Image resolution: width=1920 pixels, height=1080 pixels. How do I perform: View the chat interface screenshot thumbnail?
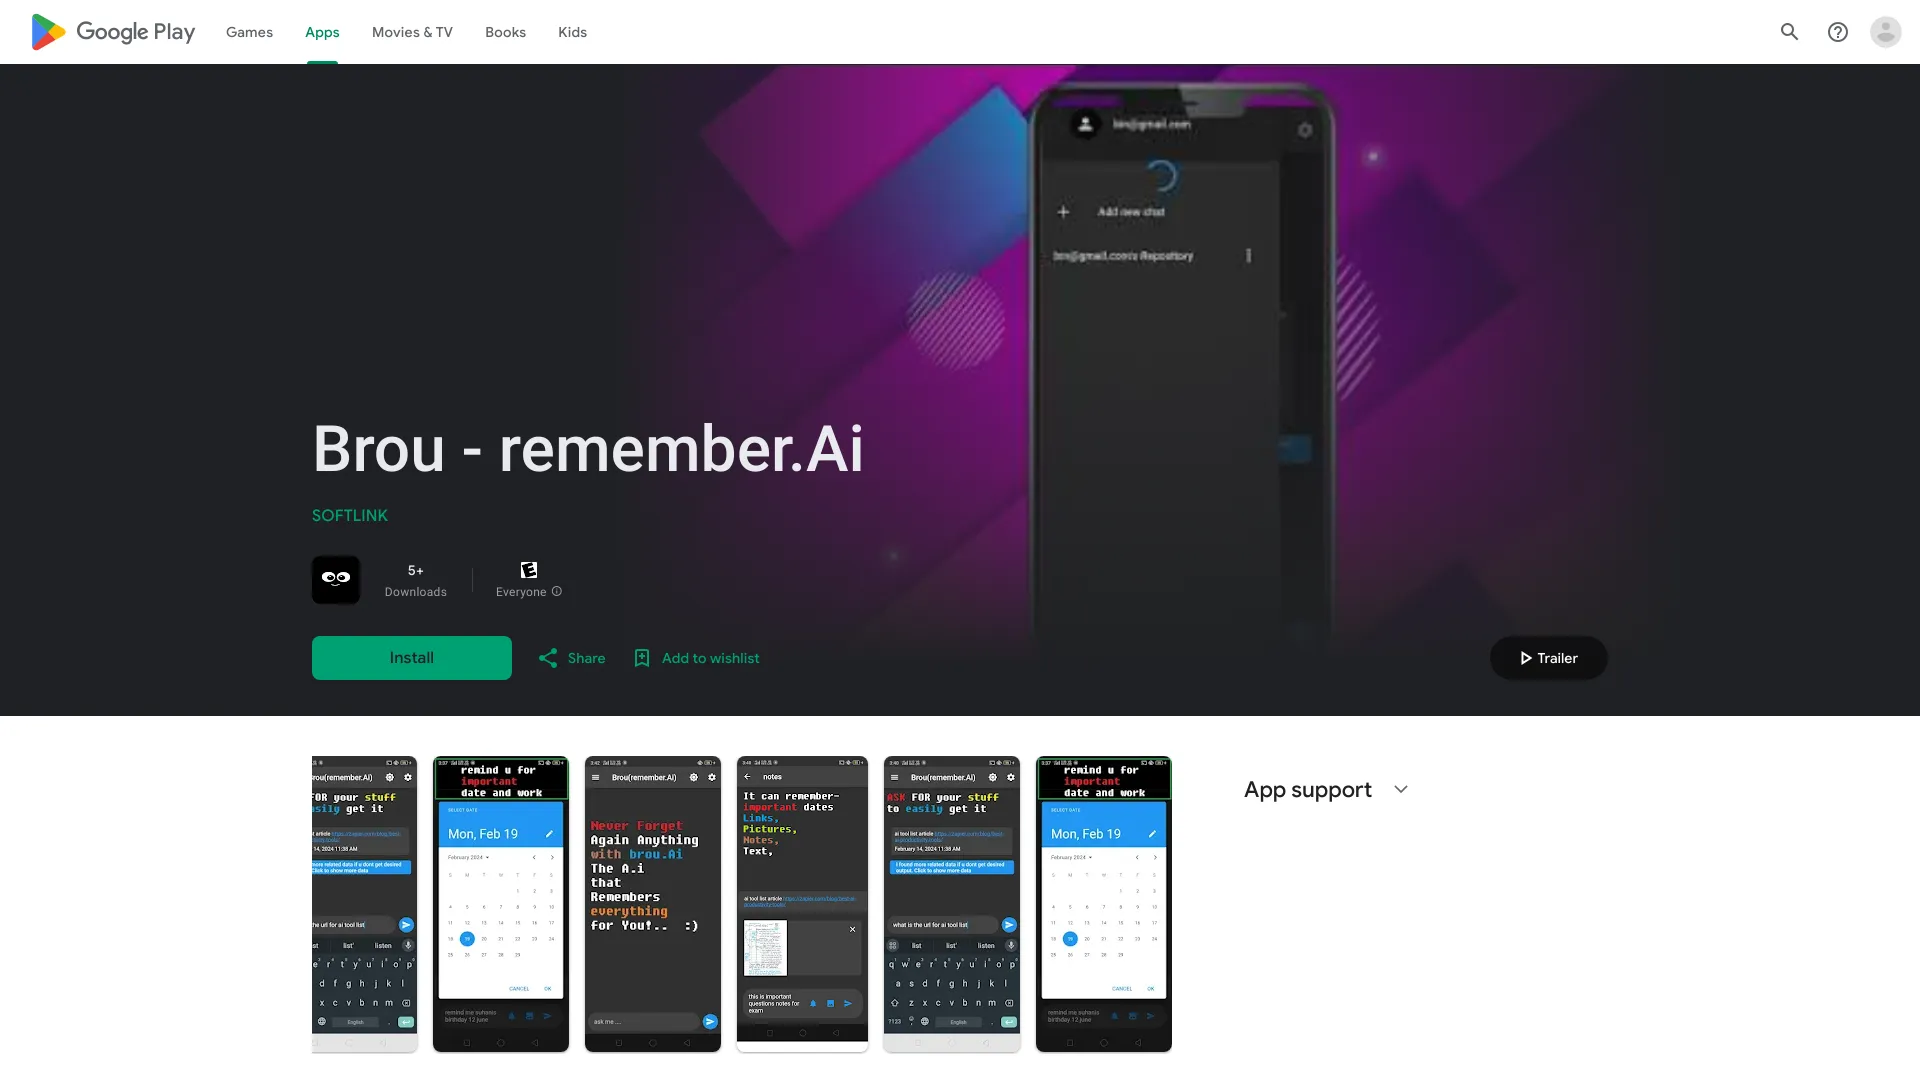click(952, 903)
